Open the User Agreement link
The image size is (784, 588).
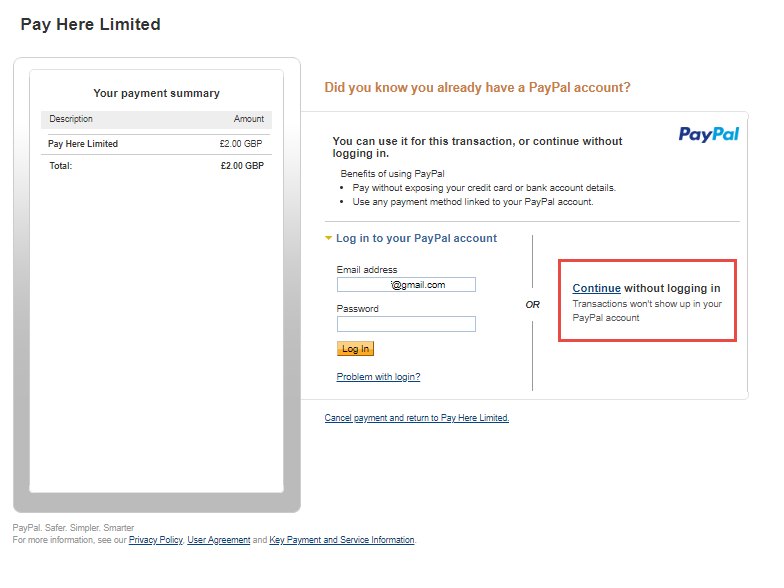[219, 540]
